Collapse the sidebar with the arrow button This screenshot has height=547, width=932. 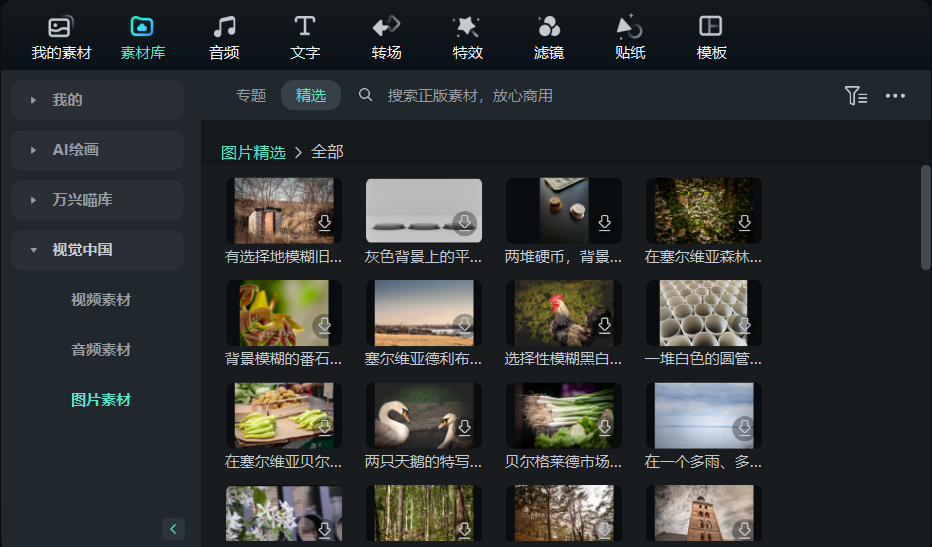tap(173, 529)
